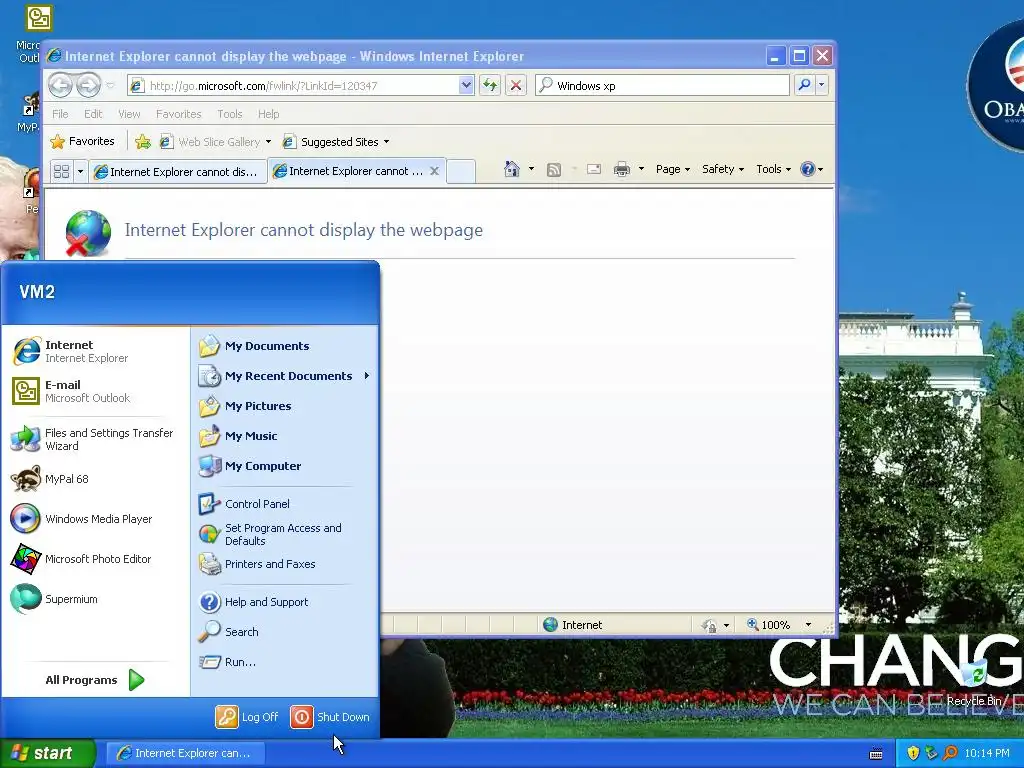Viewport: 1024px width, 768px height.
Task: Open Safety menu dropdown
Action: pos(722,169)
